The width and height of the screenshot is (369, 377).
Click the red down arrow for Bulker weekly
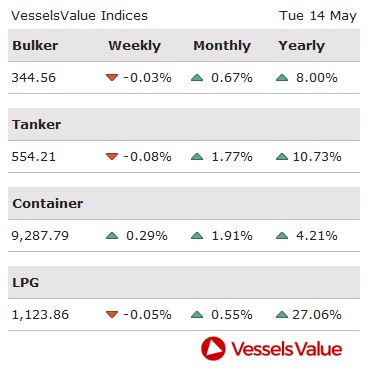click(x=112, y=78)
